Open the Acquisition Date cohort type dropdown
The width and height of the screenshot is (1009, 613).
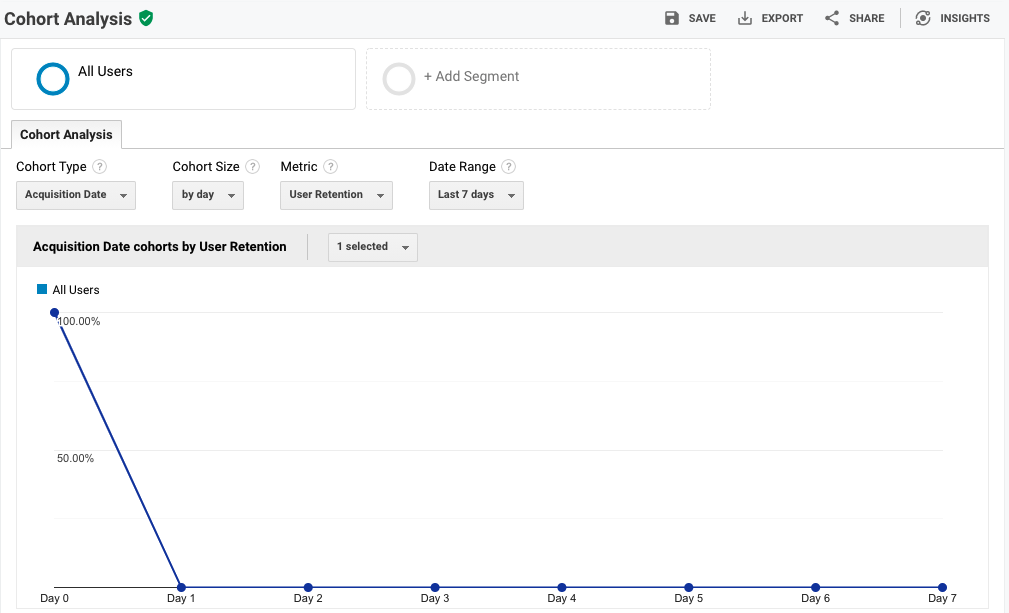point(75,195)
